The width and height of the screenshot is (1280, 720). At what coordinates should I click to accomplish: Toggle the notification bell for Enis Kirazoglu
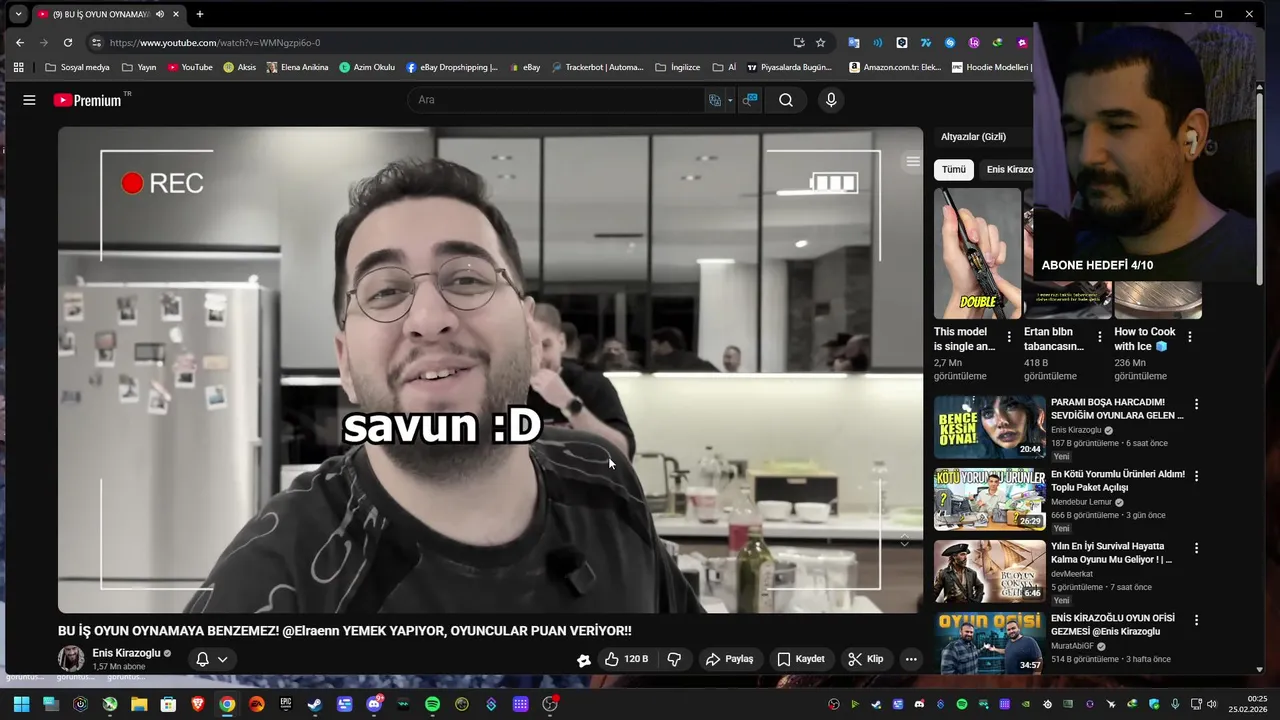point(202,659)
